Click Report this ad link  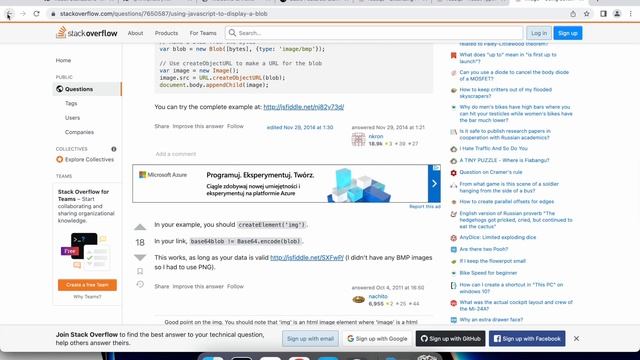click(425, 207)
